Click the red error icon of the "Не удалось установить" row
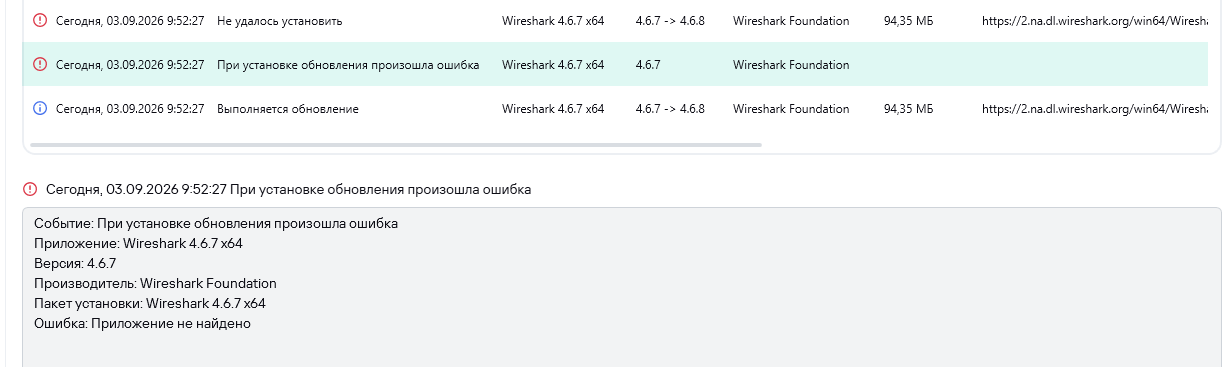The height and width of the screenshot is (367, 1227). (40, 20)
